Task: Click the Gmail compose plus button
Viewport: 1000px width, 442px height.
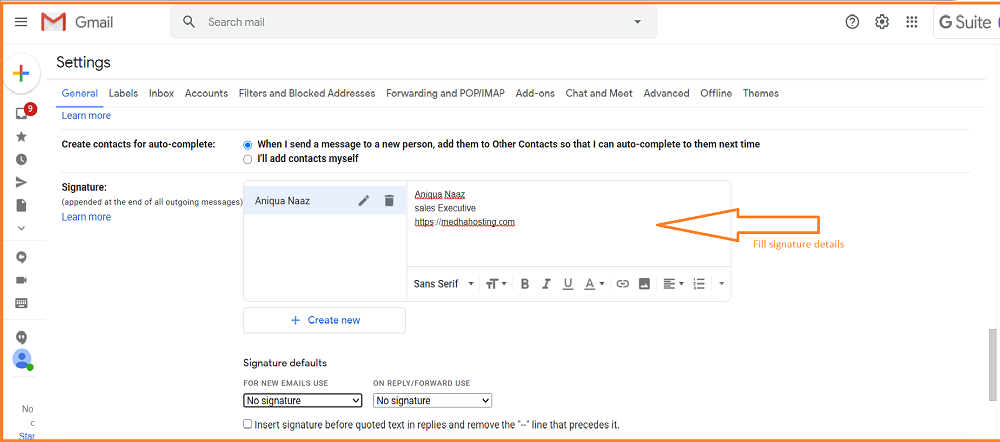Action: point(21,74)
